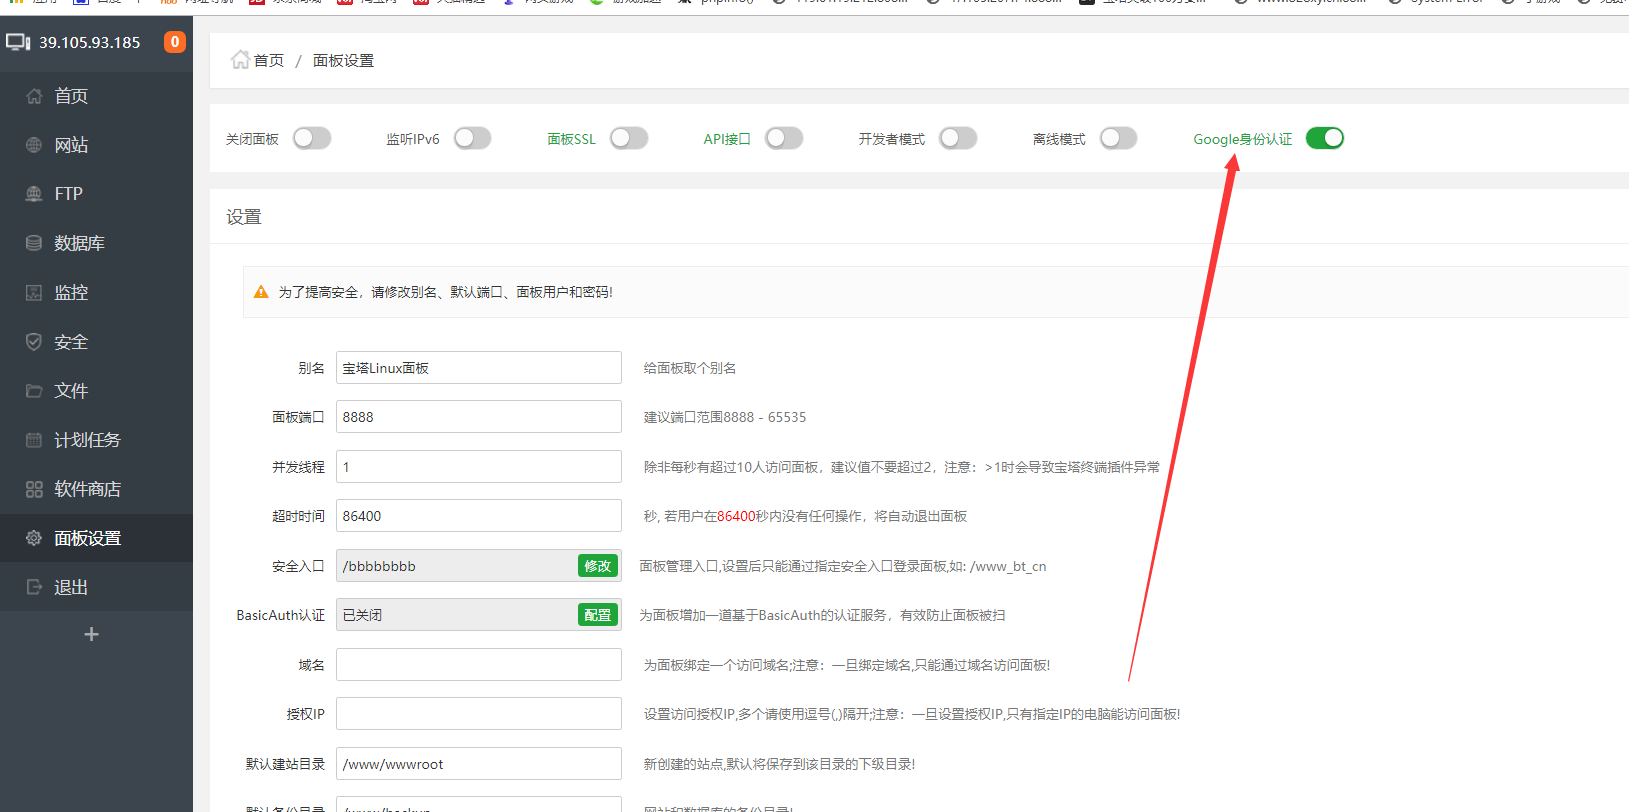The width and height of the screenshot is (1629, 812).
Task: Click the shield icon beside 安全
Action: point(34,342)
